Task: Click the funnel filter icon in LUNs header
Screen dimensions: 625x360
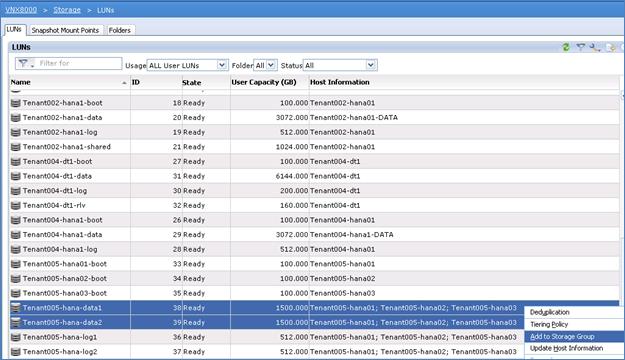Action: (581, 47)
